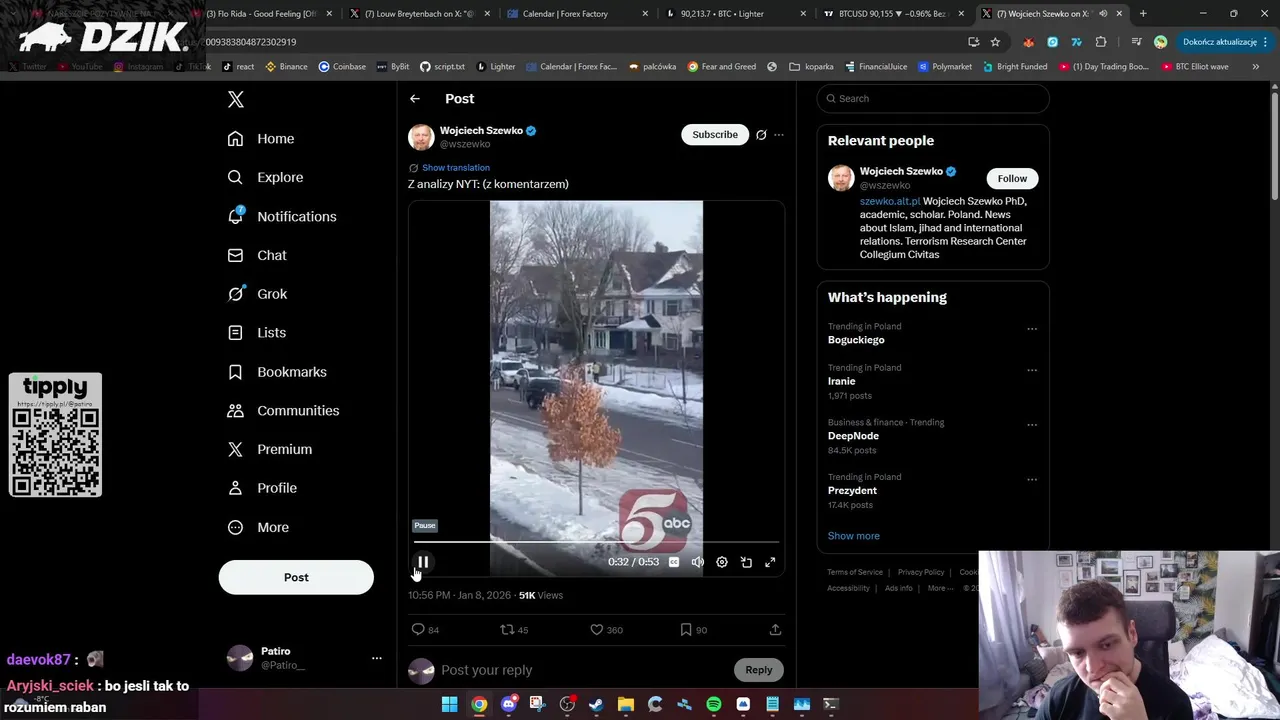Open options for Boguckiego trend
1280x720 pixels.
pyautogui.click(x=1032, y=329)
